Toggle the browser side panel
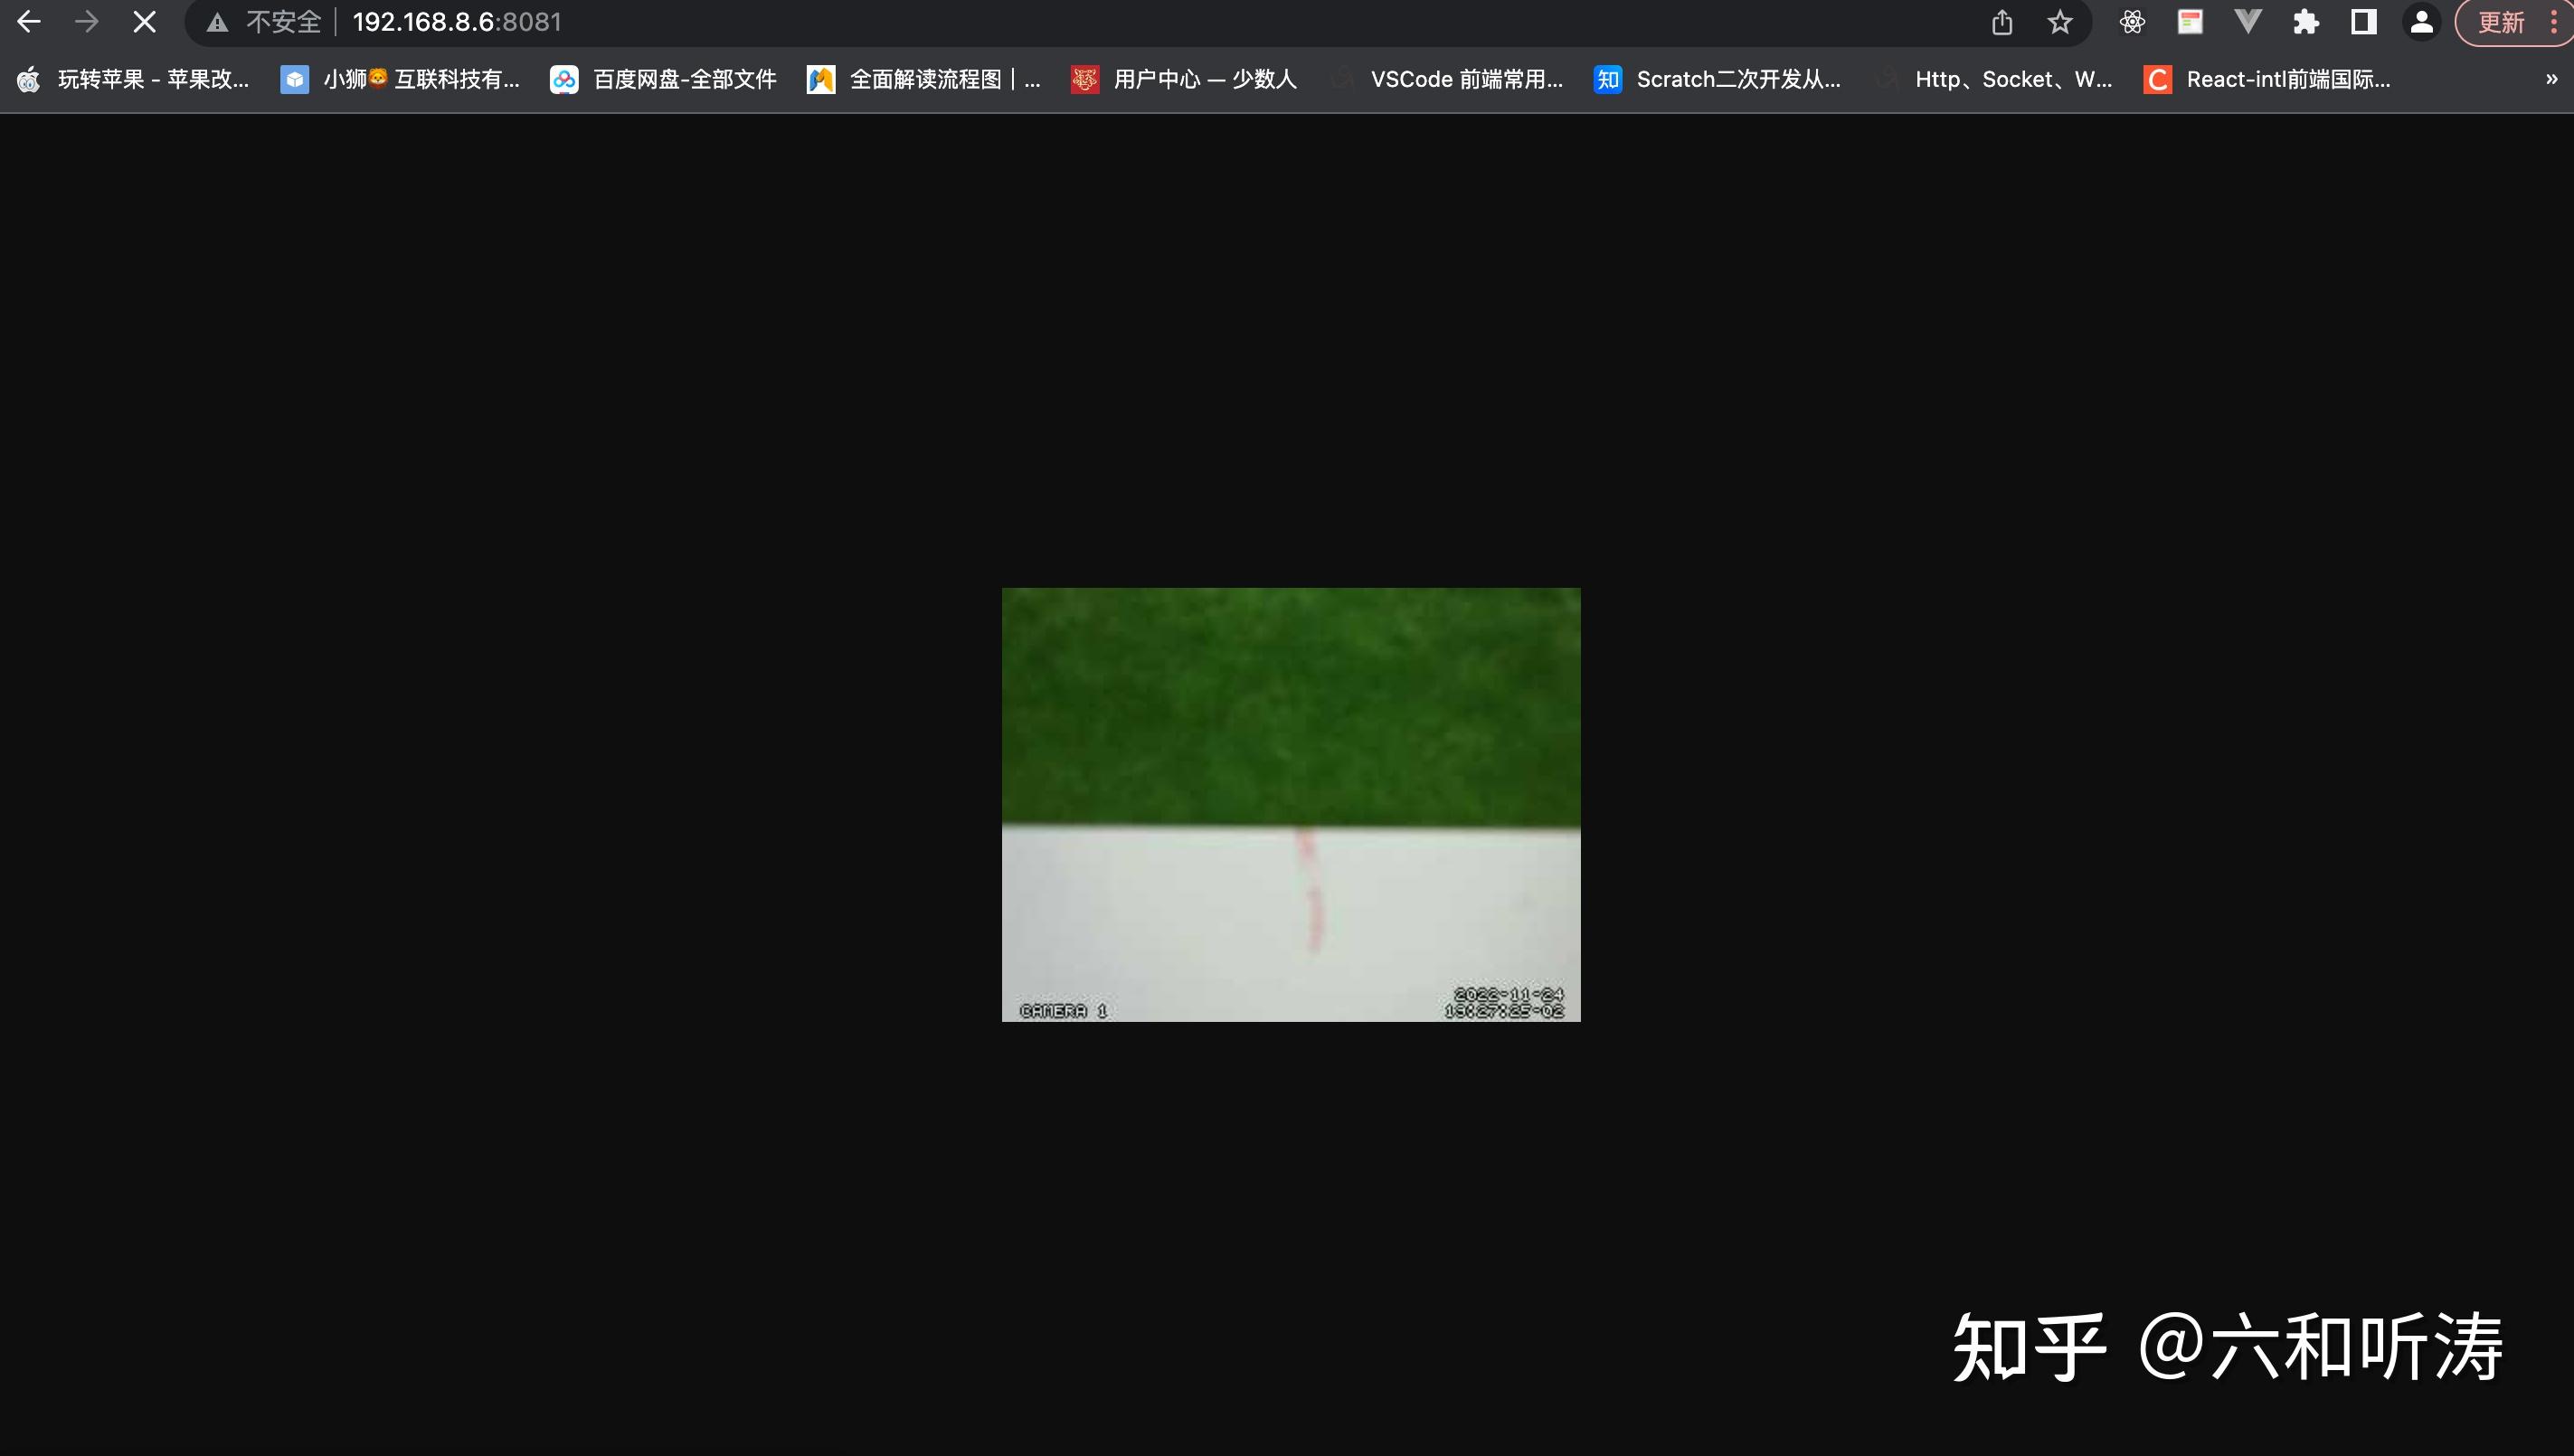 (x=2364, y=22)
